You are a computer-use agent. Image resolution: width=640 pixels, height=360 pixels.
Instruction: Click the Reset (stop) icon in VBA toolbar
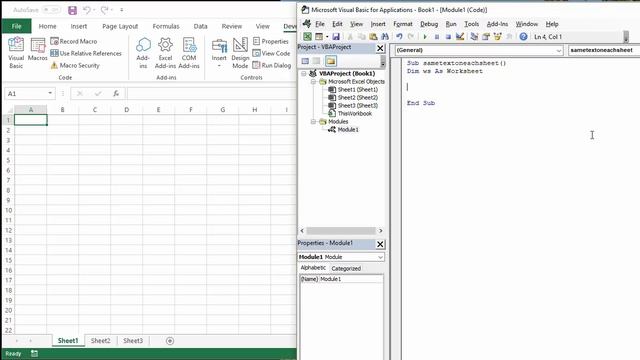pos(448,37)
